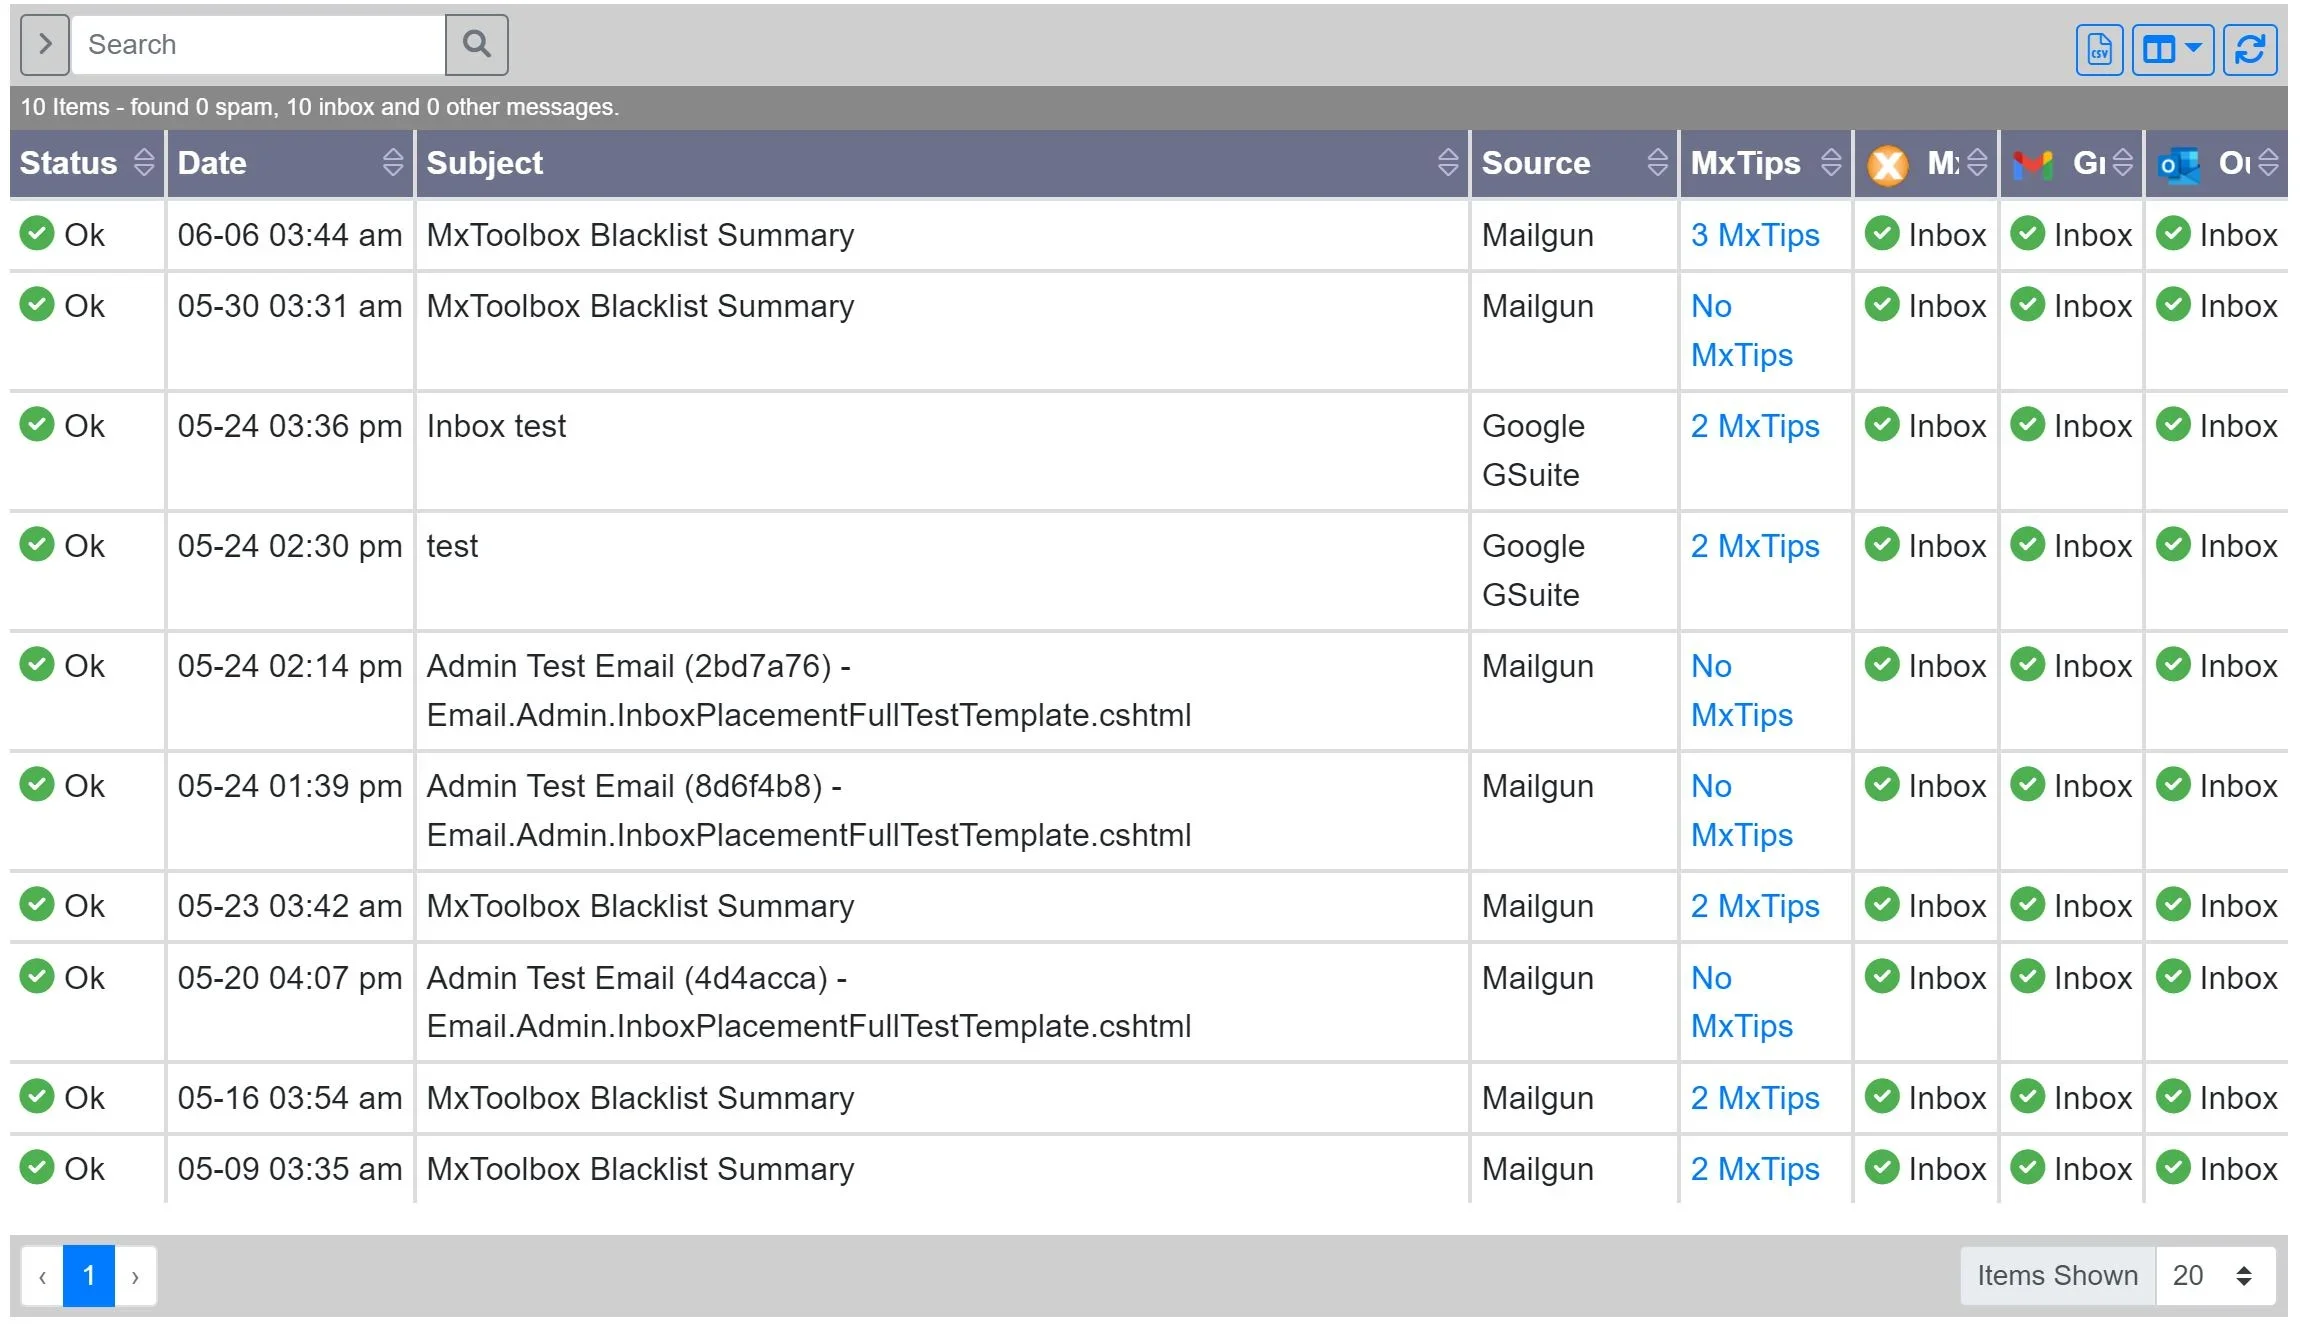The image size is (2300, 1326).
Task: Focus the Search input field
Action: [x=258, y=45]
